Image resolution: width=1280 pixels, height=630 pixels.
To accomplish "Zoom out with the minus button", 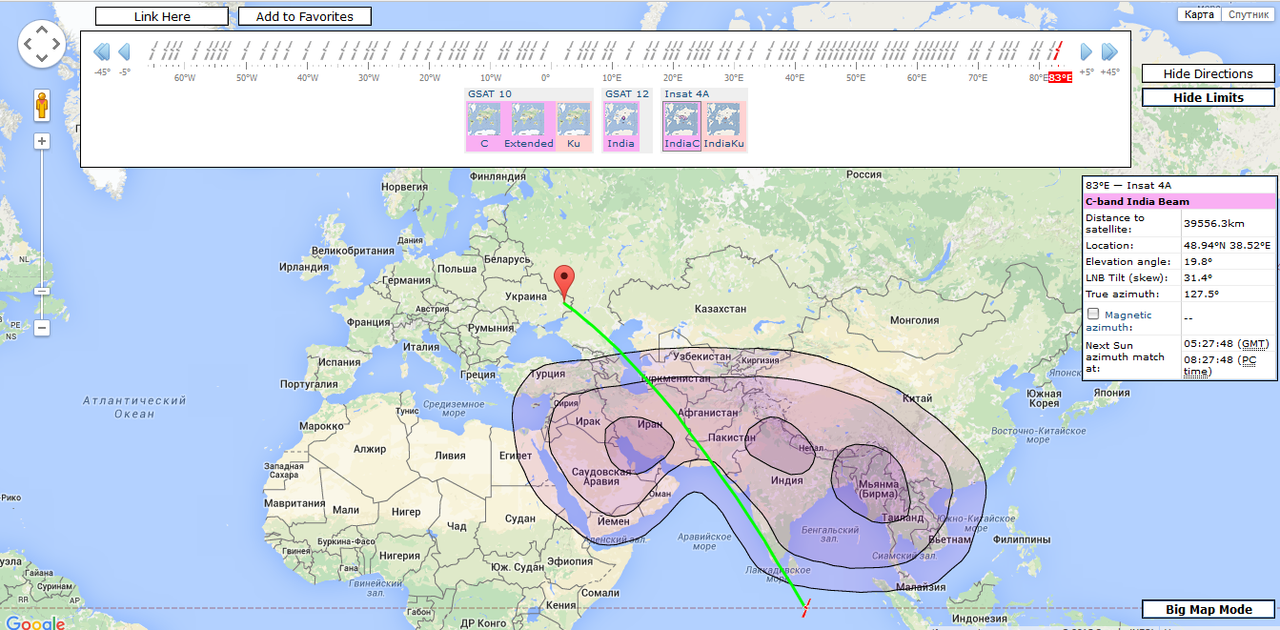I will [42, 328].
